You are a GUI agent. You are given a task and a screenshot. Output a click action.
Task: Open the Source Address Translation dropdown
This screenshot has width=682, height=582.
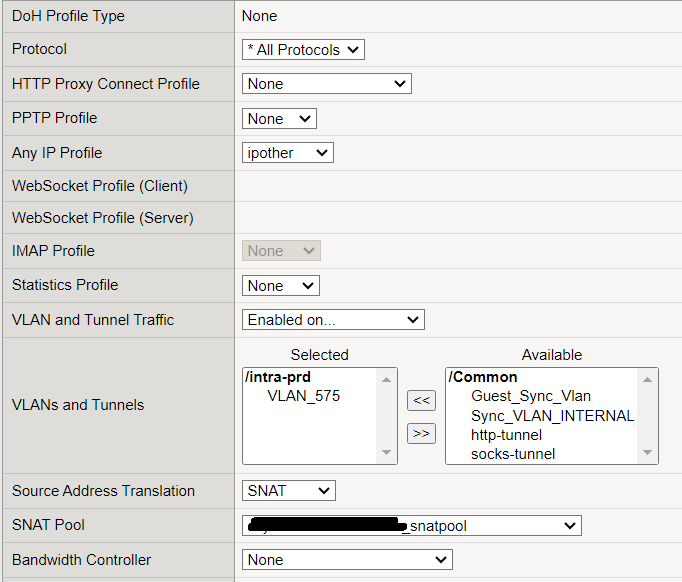(x=288, y=491)
